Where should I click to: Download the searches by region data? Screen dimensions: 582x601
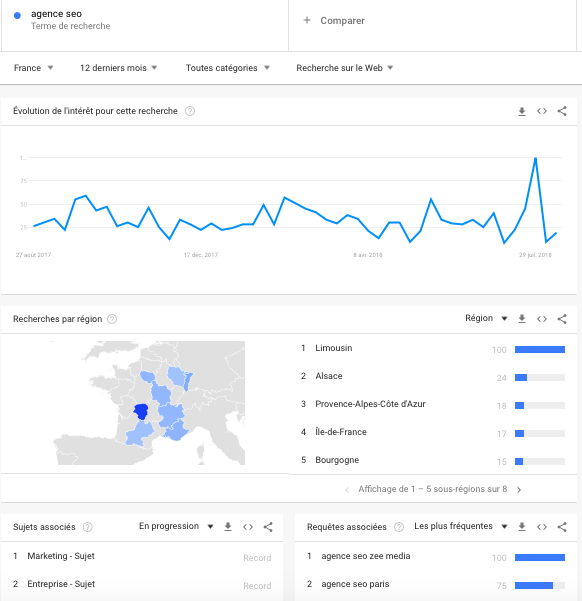tap(522, 319)
